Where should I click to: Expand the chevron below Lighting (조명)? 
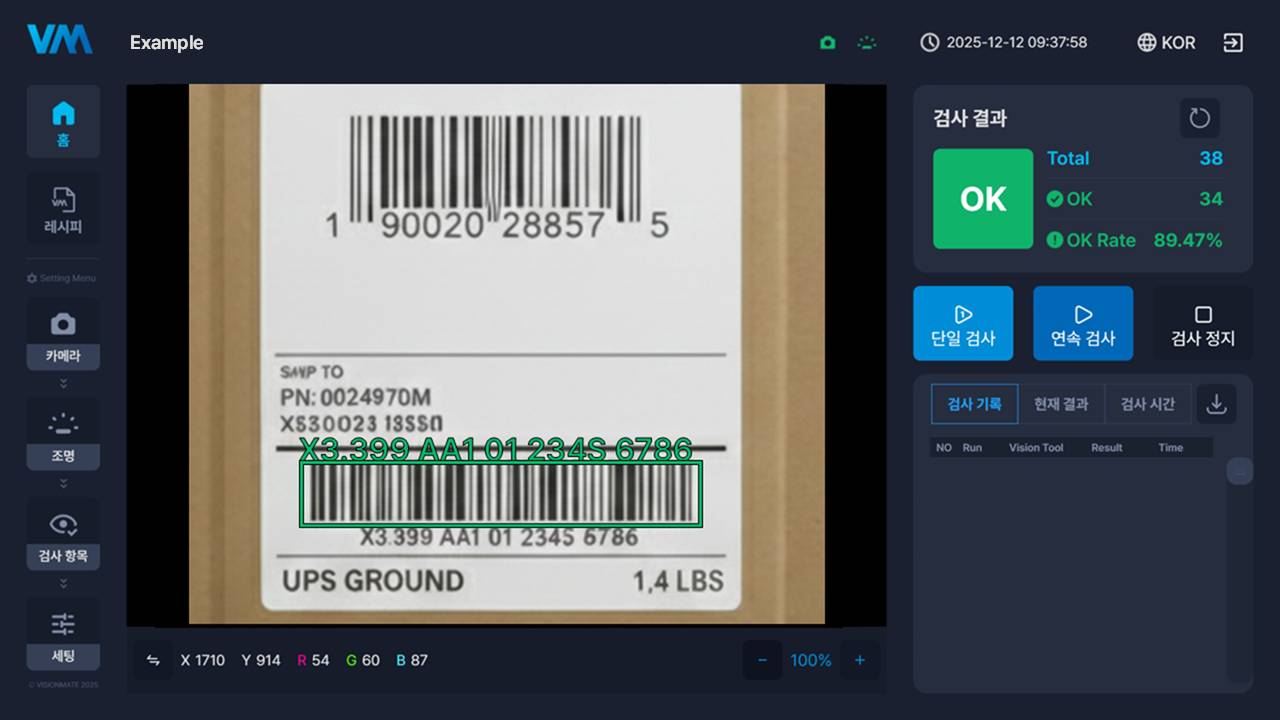click(x=63, y=483)
